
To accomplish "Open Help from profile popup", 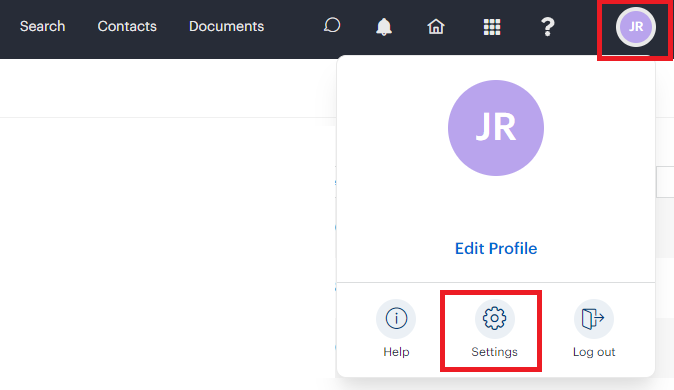I will 396,329.
